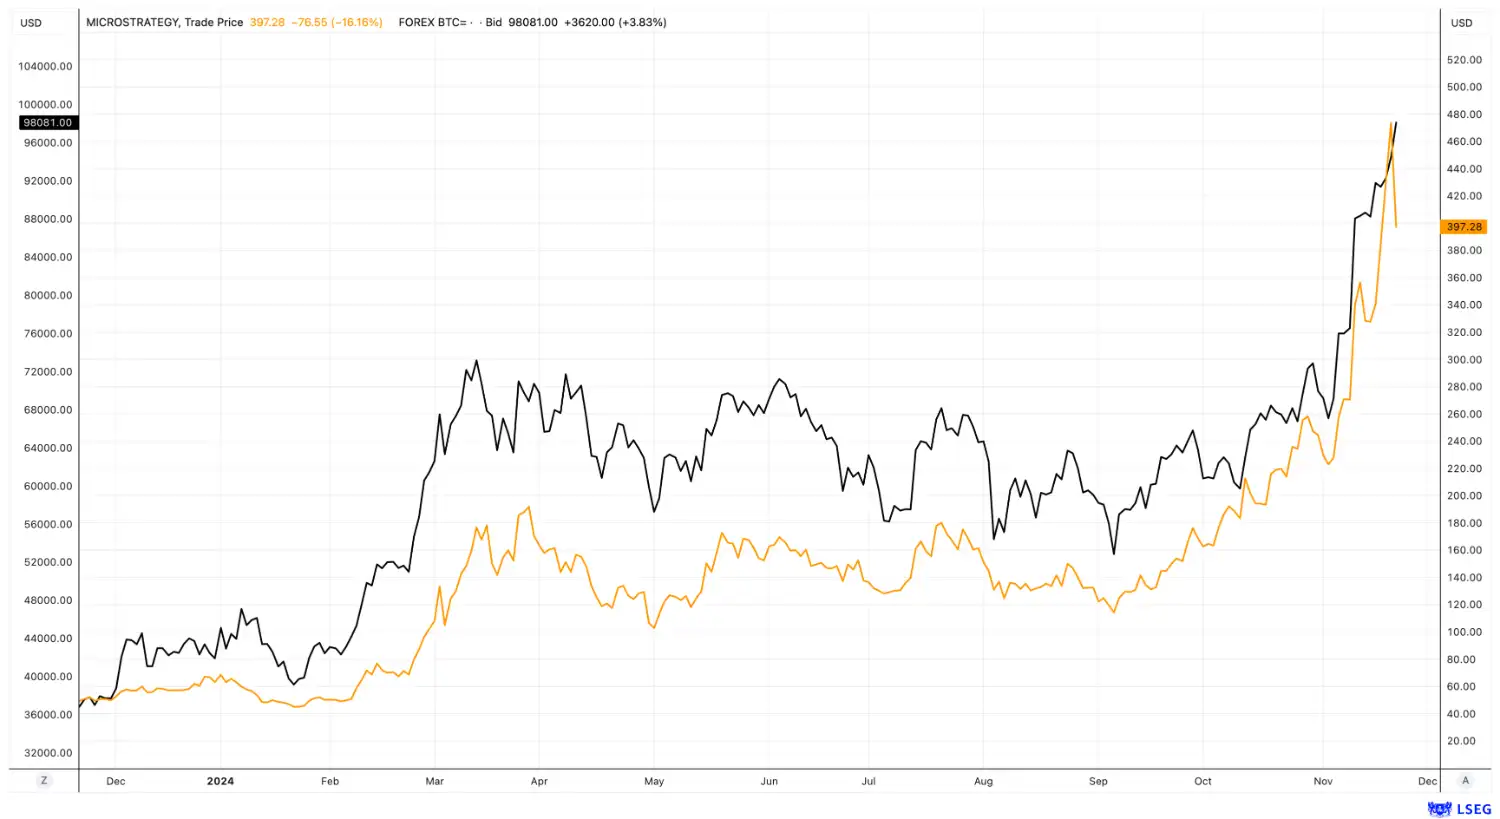Click the 32000.00 label on the Bitcoin axis
The height and width of the screenshot is (819, 1500).
(48, 753)
